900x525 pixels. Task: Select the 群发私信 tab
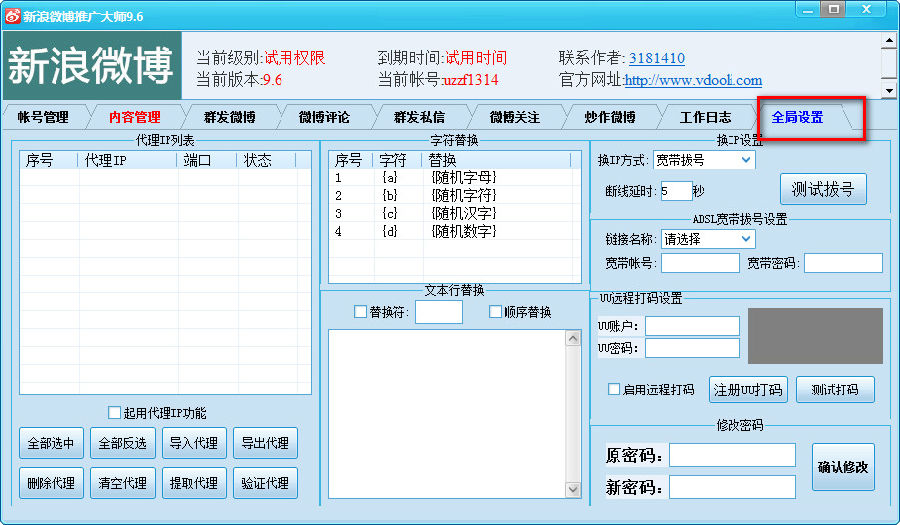coord(420,117)
